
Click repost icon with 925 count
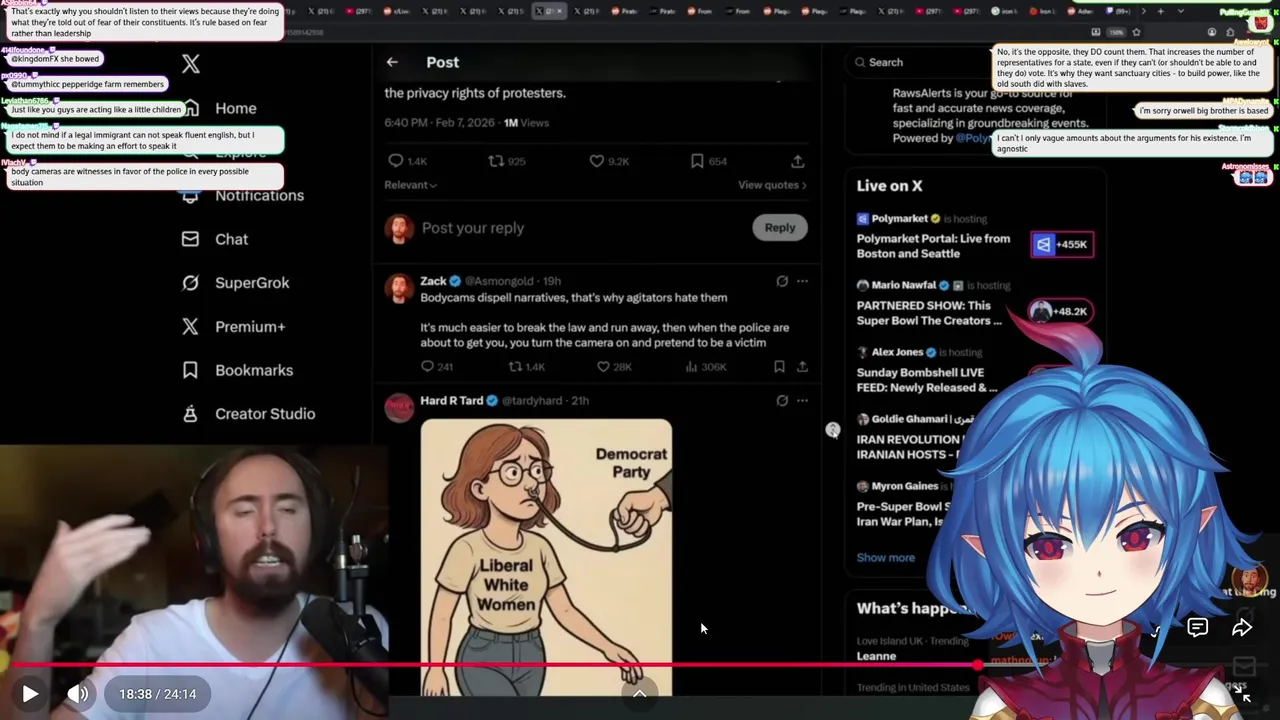coord(495,161)
